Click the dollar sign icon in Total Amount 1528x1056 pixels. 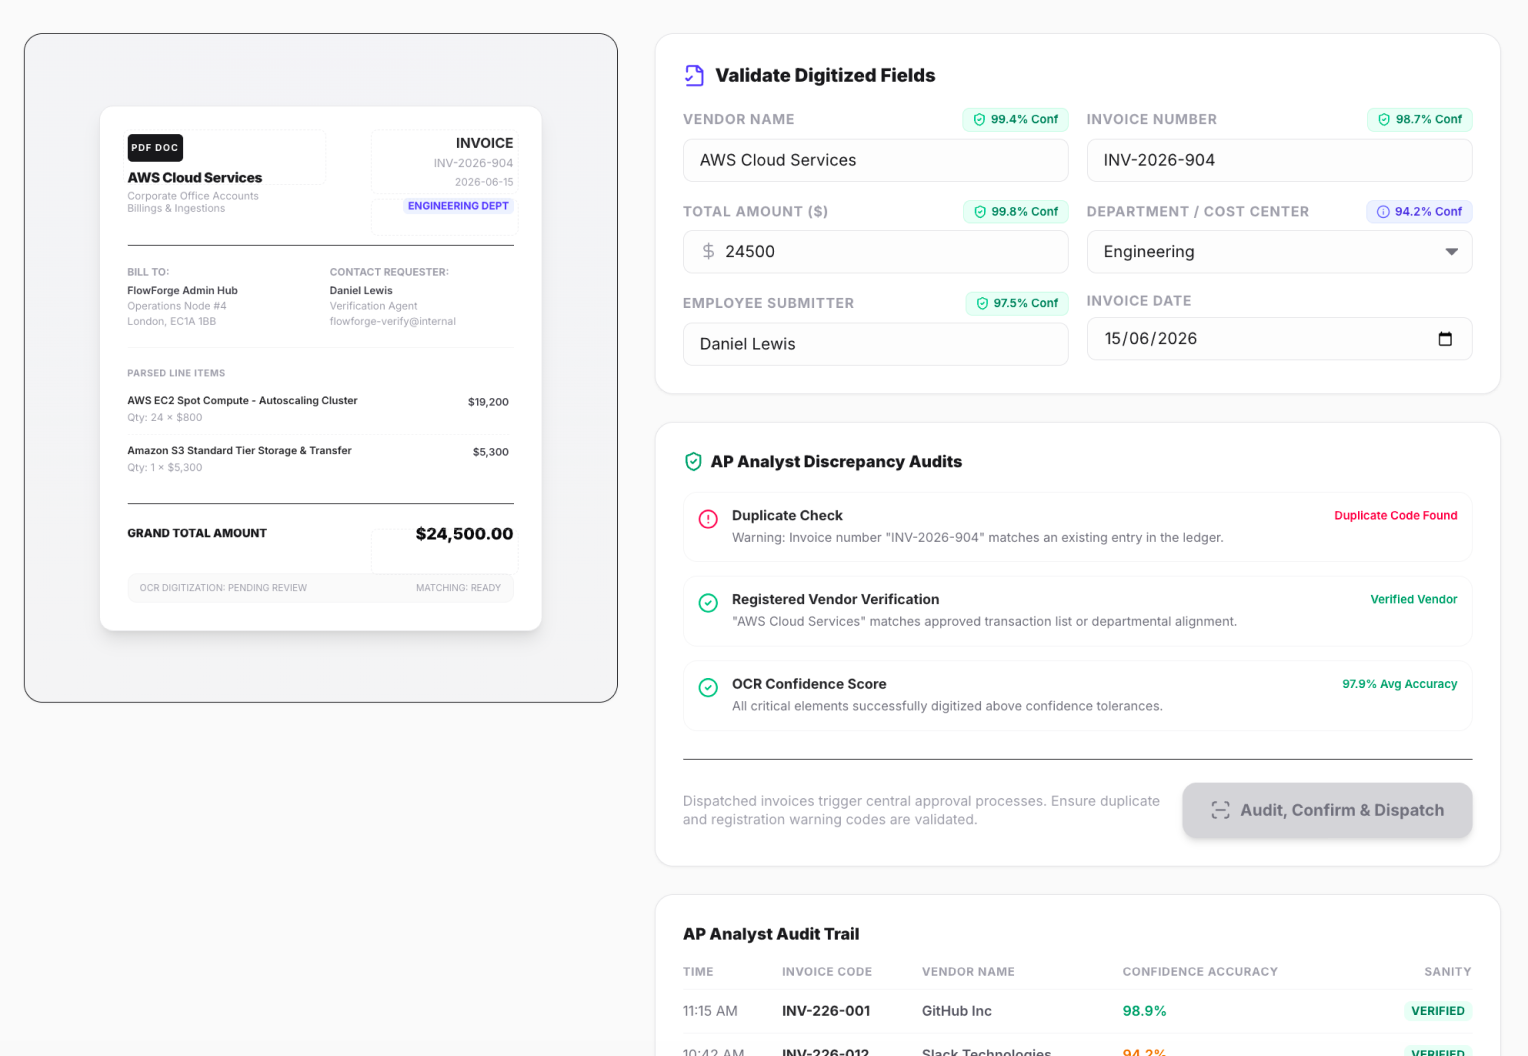pos(708,252)
